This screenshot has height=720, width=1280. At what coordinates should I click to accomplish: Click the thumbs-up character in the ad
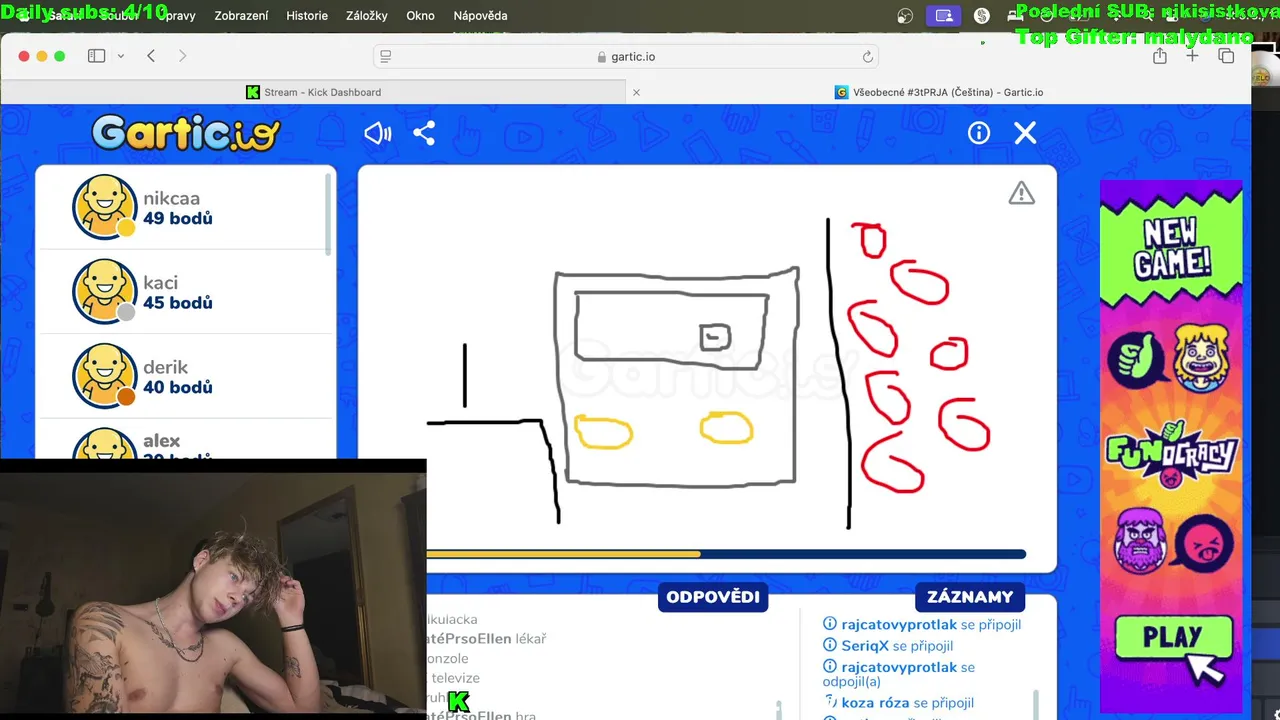point(1138,358)
